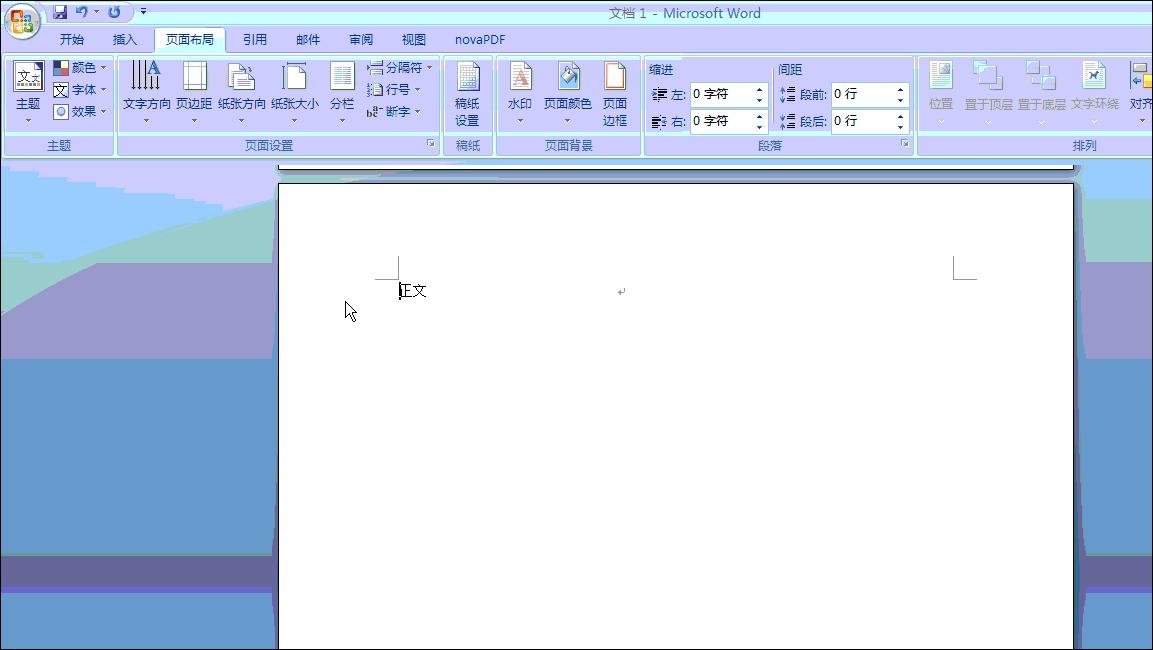Open the 分隔符 dropdown

[x=398, y=68]
